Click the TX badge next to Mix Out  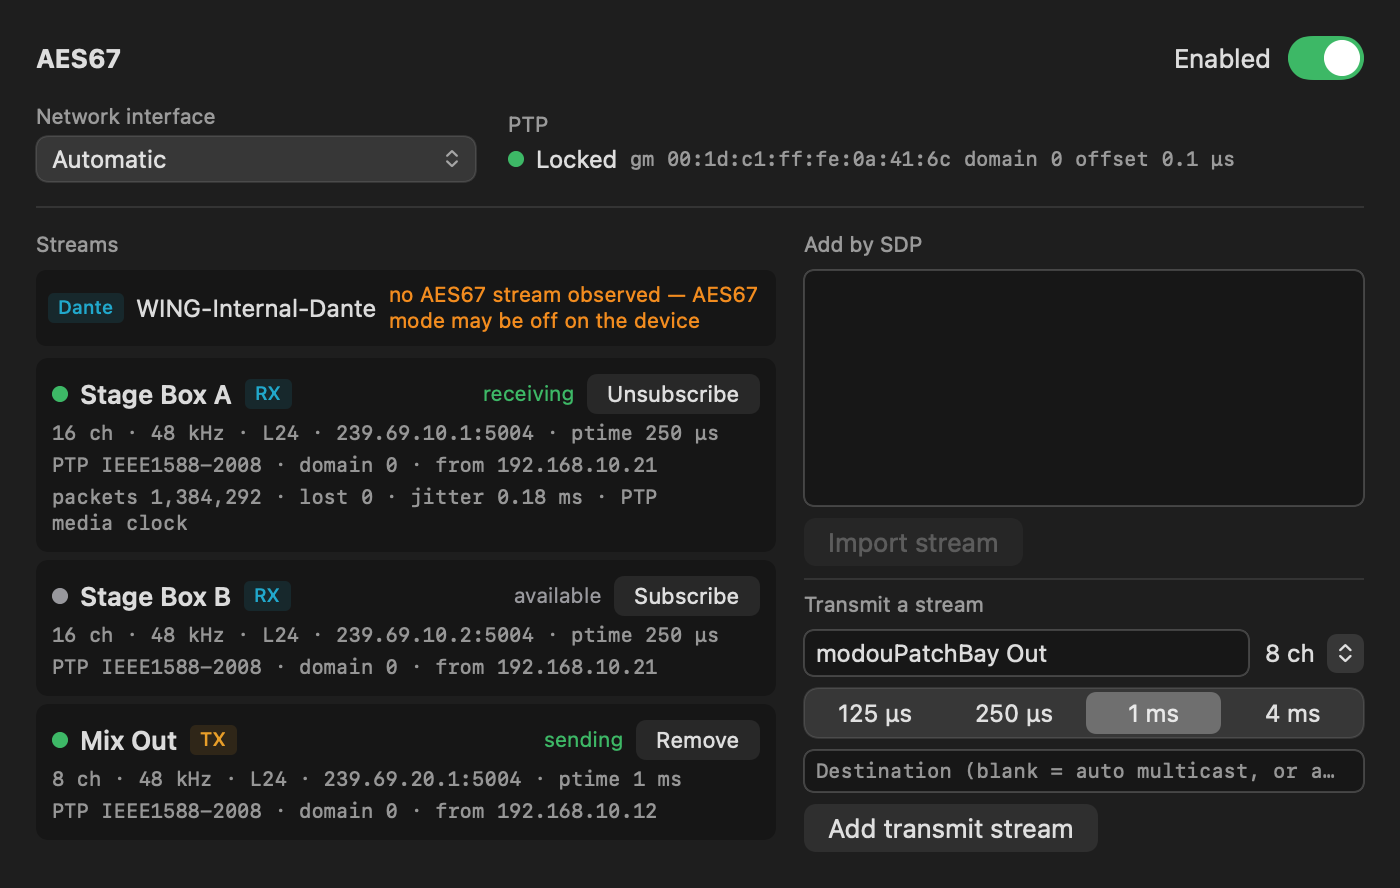(213, 740)
